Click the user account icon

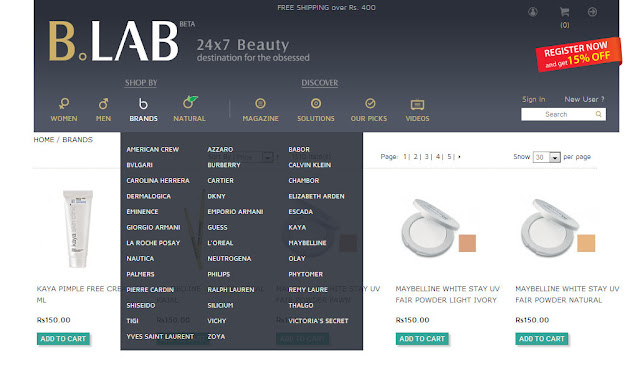(x=533, y=12)
